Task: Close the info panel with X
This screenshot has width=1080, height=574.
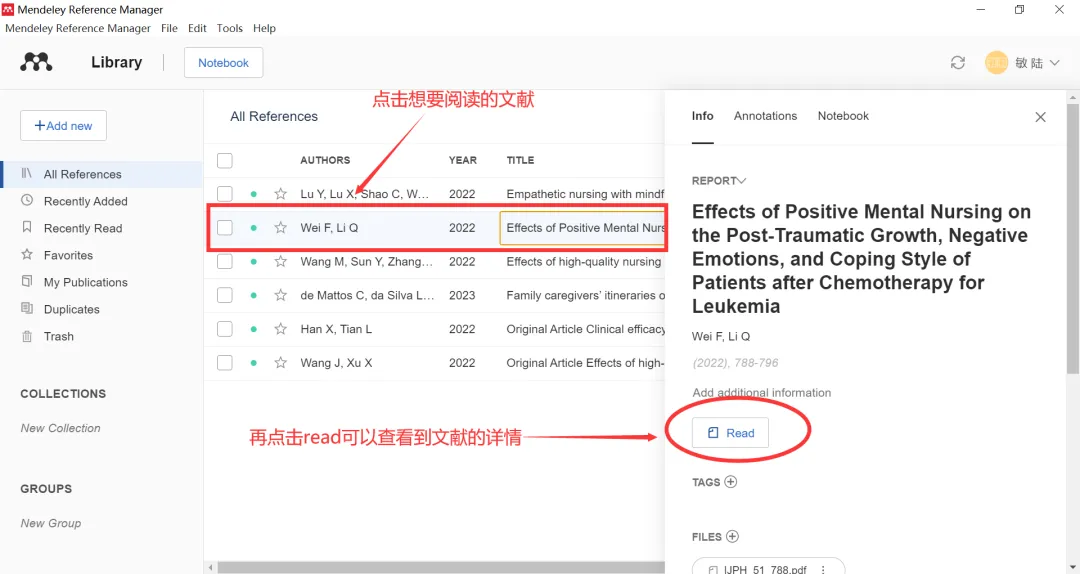Action: pos(1040,117)
